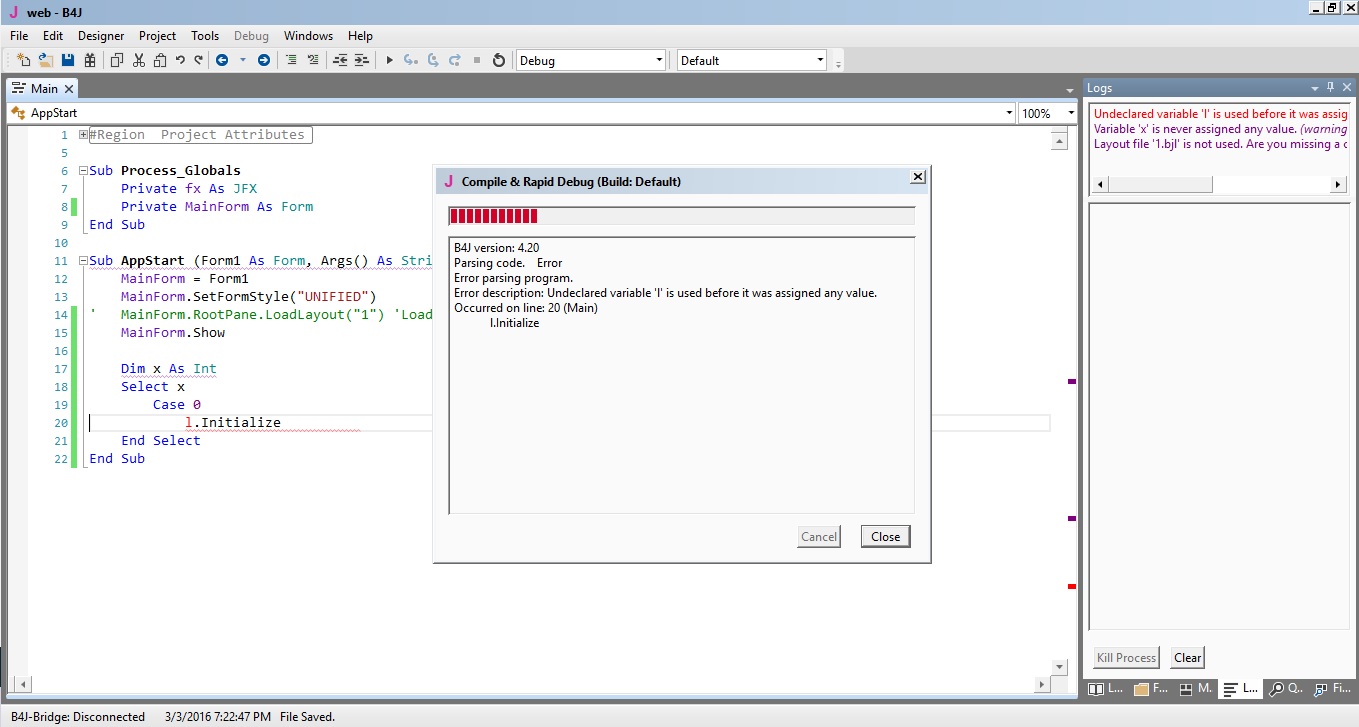Collapse the Process_Globals sub
Viewport: 1359px width, 727px height.
pos(83,171)
